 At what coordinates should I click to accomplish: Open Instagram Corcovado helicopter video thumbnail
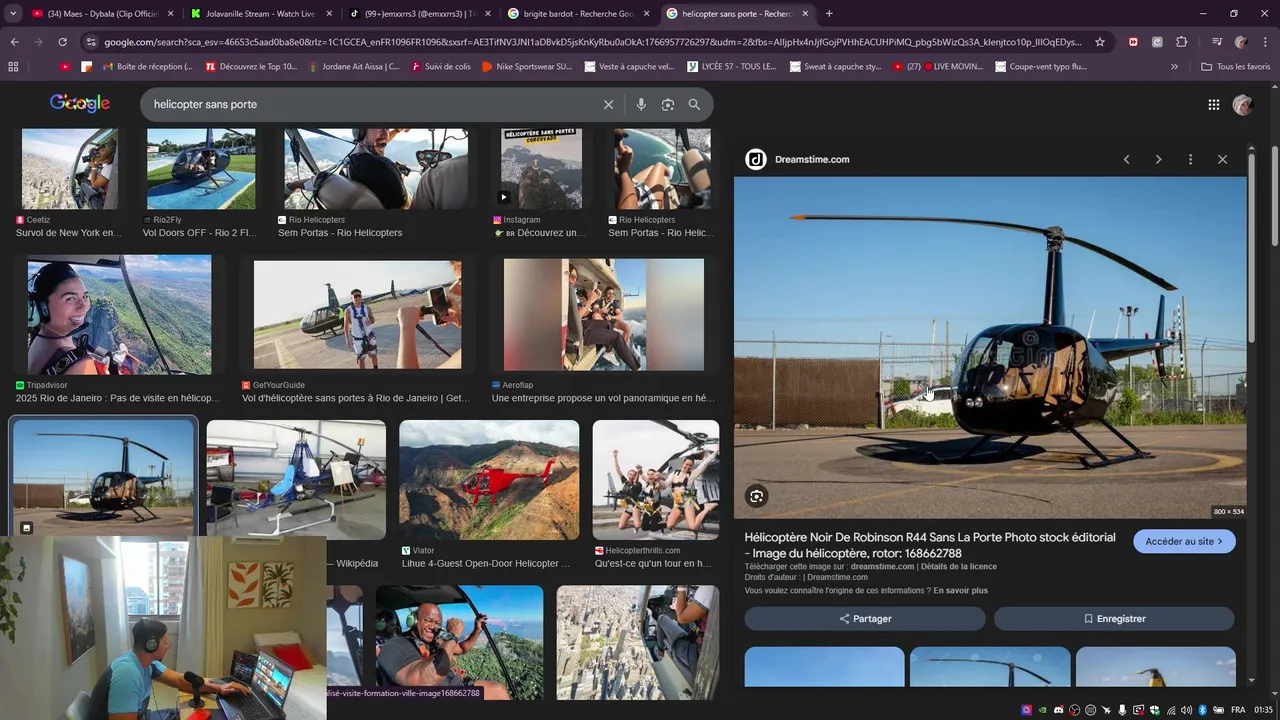click(541, 169)
